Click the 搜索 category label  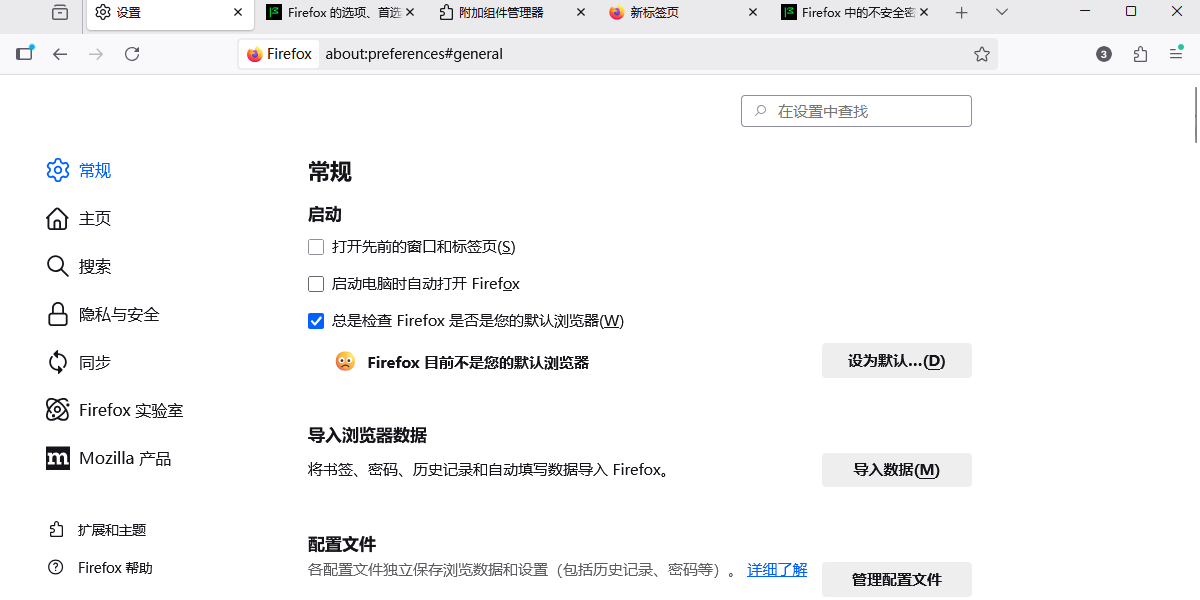point(95,266)
